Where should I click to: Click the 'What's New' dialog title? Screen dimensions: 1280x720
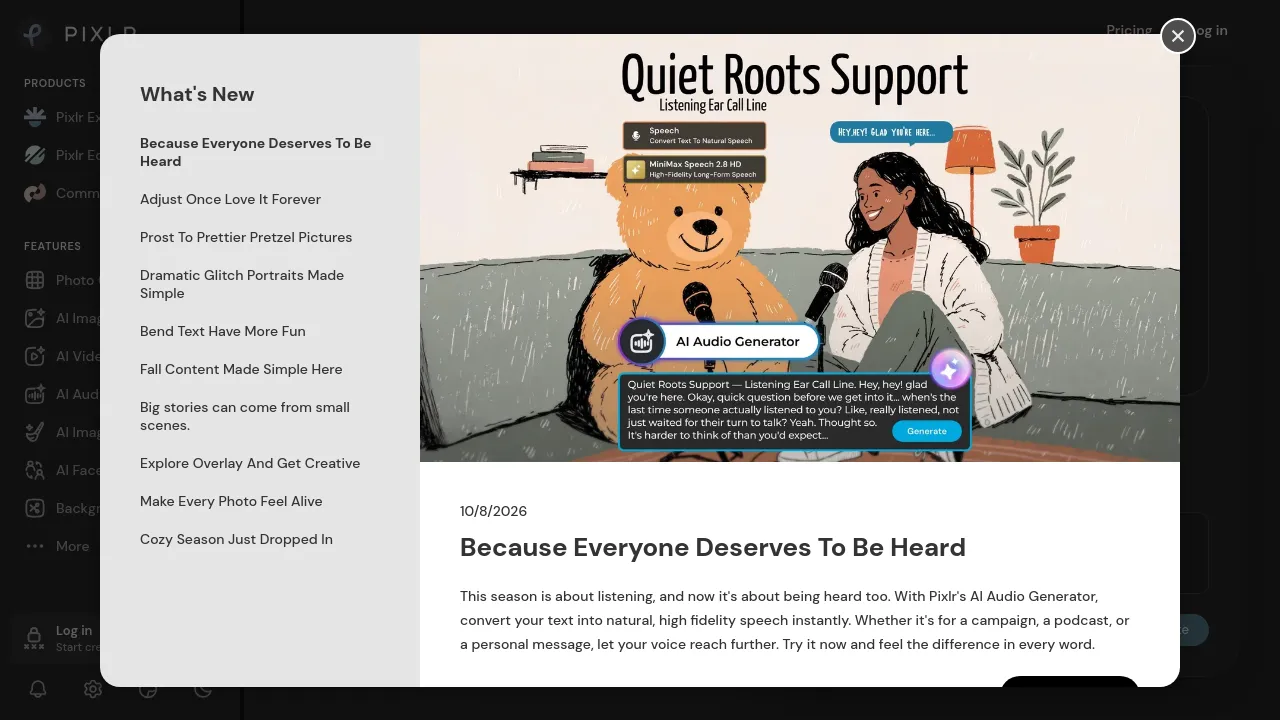pyautogui.click(x=197, y=94)
